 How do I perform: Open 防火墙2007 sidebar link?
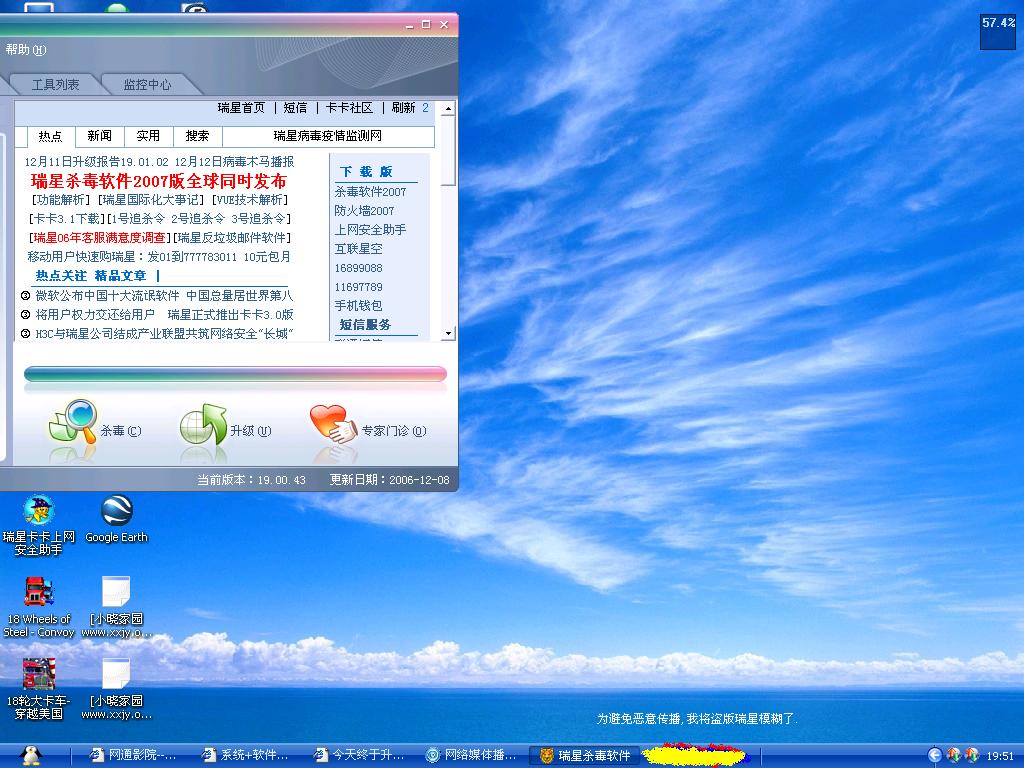point(364,211)
